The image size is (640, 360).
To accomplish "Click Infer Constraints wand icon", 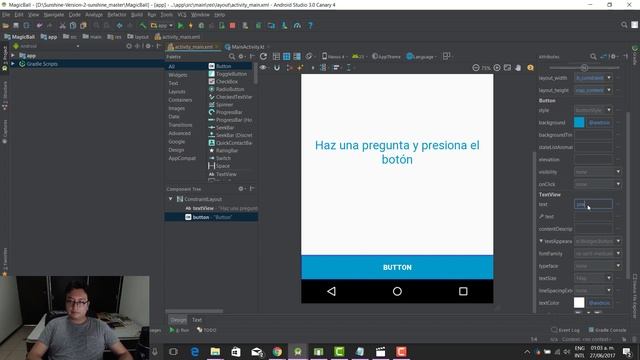I will [x=300, y=68].
